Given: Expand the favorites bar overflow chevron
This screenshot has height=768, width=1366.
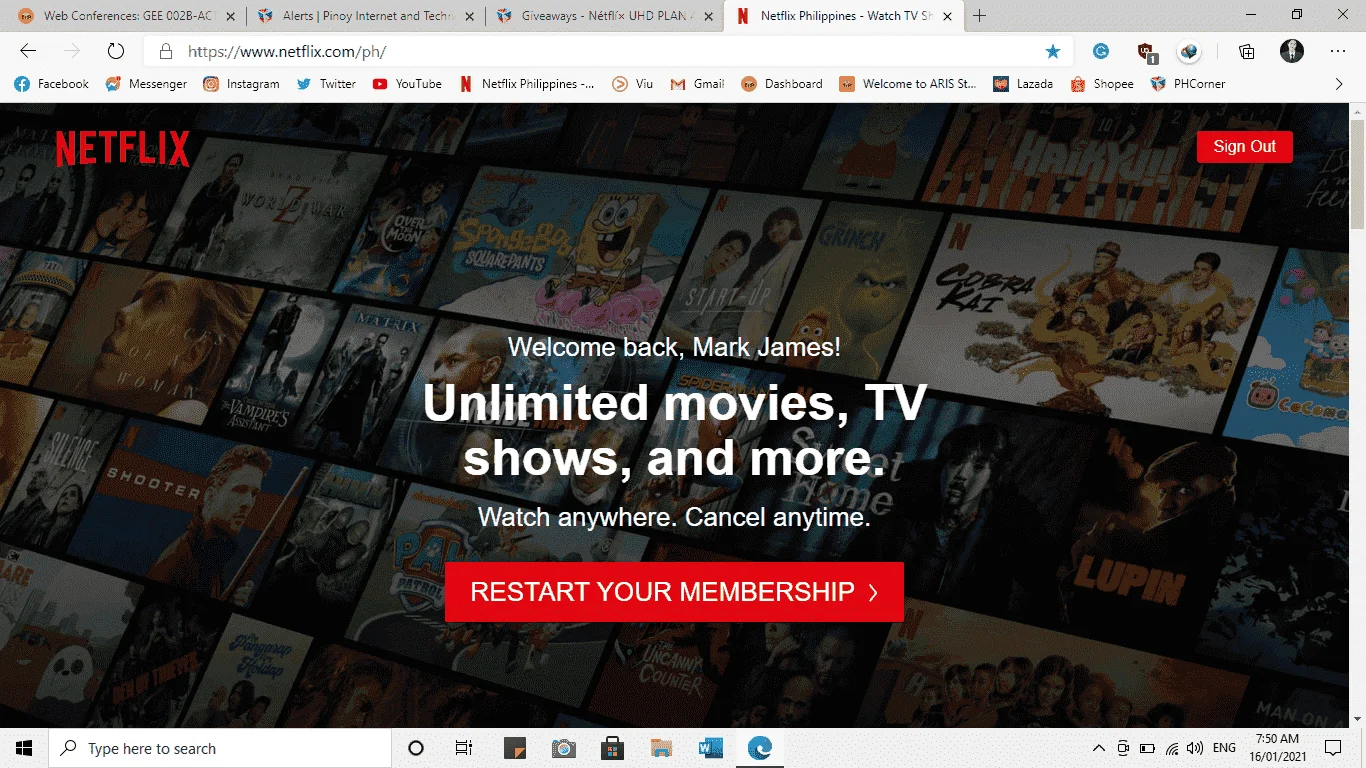Looking at the screenshot, I should 1339,84.
